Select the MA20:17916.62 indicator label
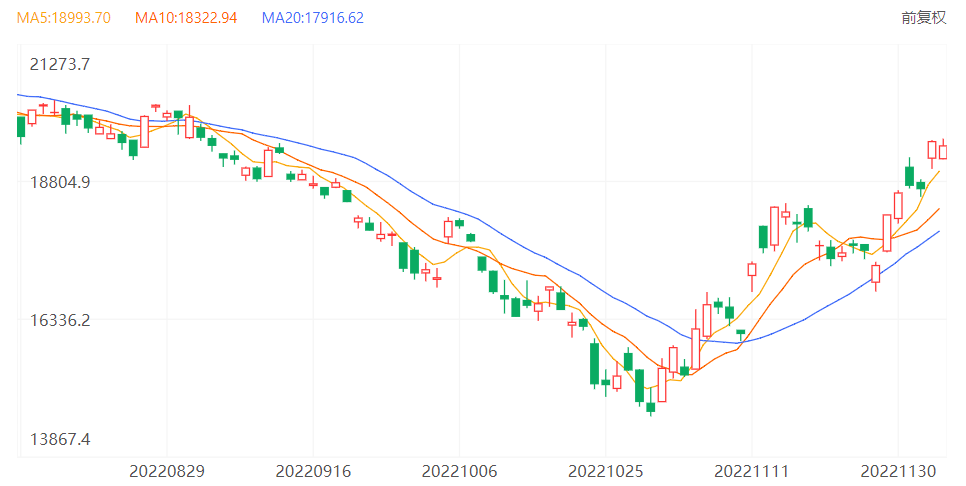The image size is (966, 486). tap(313, 18)
